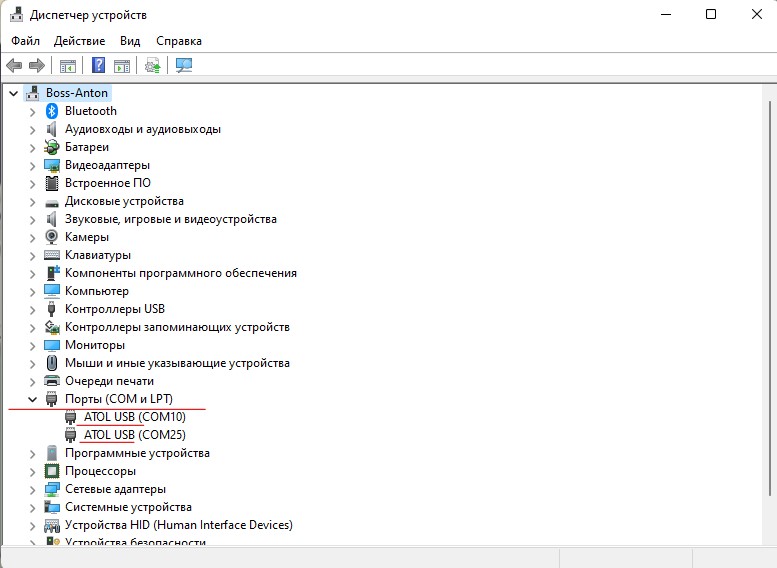
Task: Expand Аудиовходы и аудиовыходы
Action: pyautogui.click(x=32, y=130)
